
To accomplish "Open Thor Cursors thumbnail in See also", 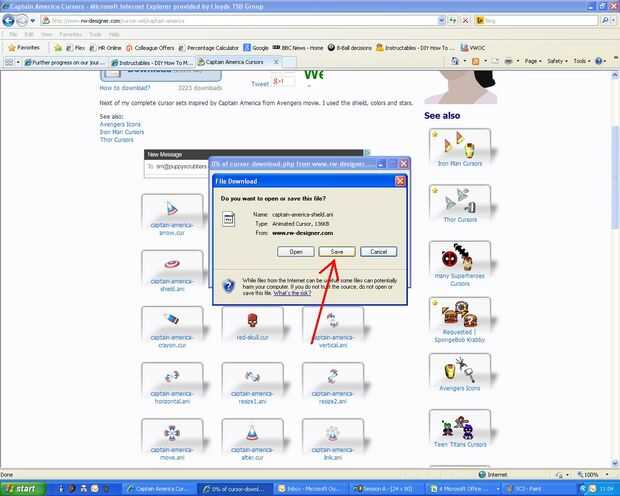I will click(x=459, y=204).
